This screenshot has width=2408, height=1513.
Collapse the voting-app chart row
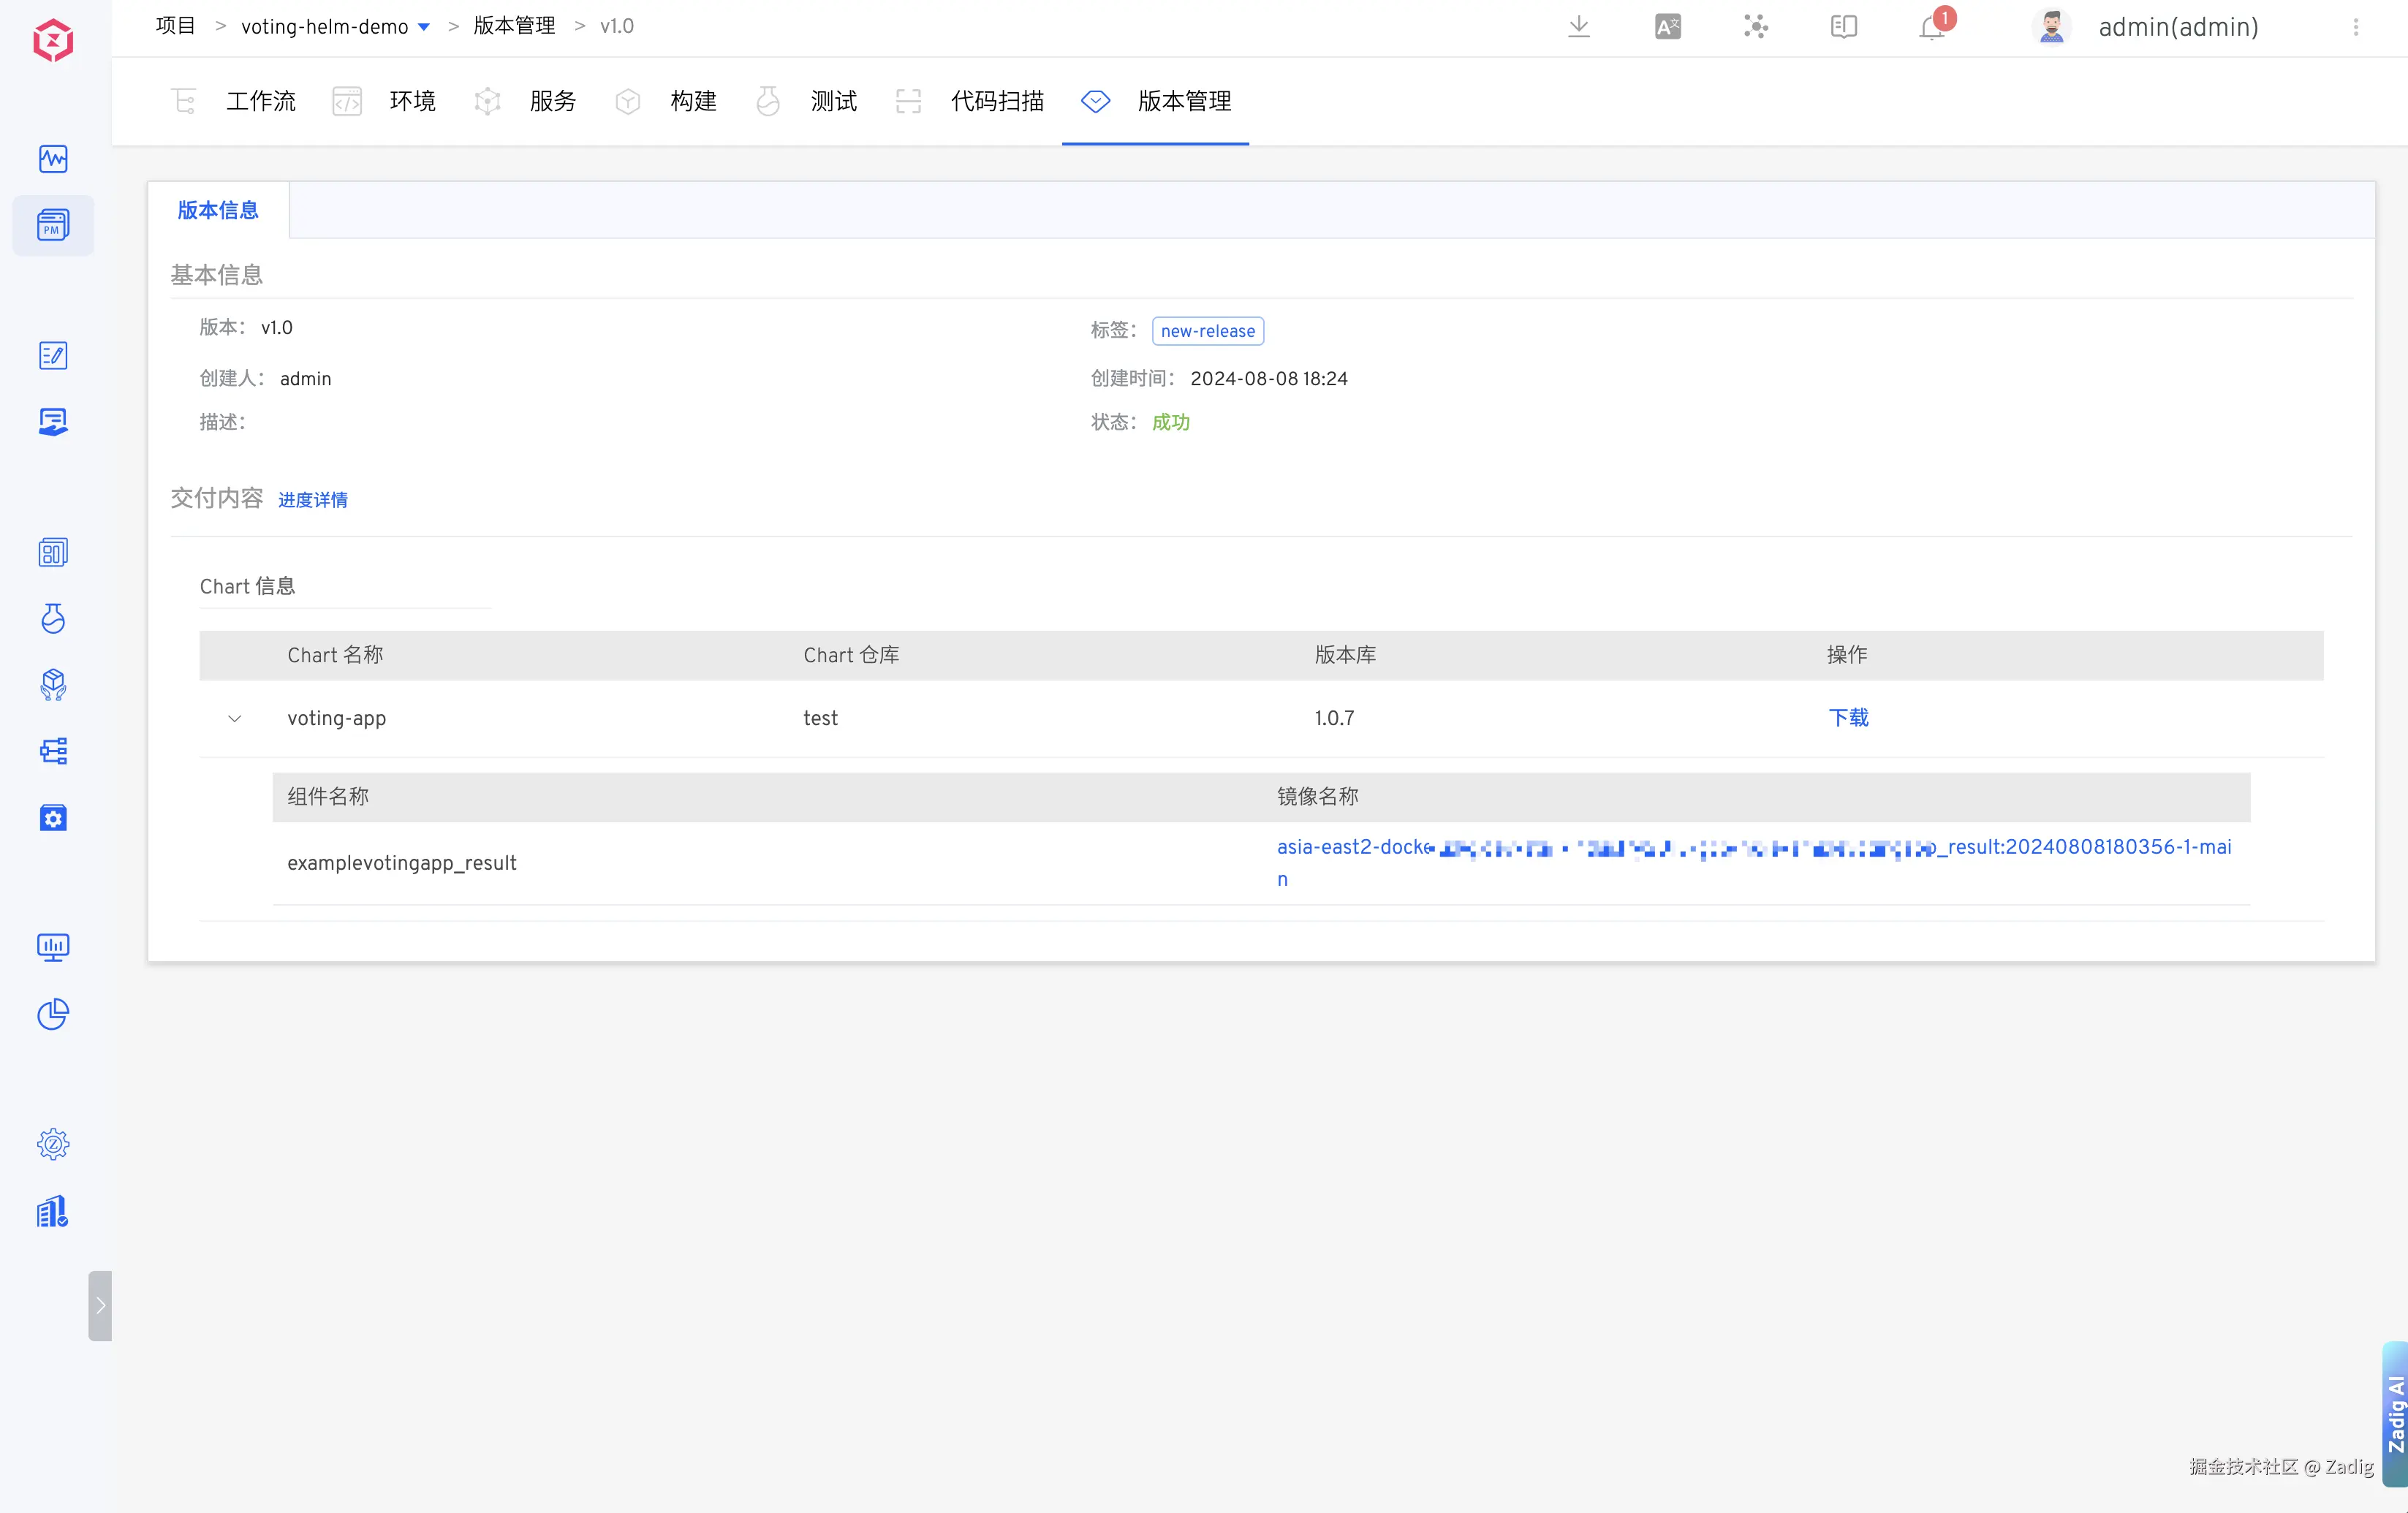point(234,718)
